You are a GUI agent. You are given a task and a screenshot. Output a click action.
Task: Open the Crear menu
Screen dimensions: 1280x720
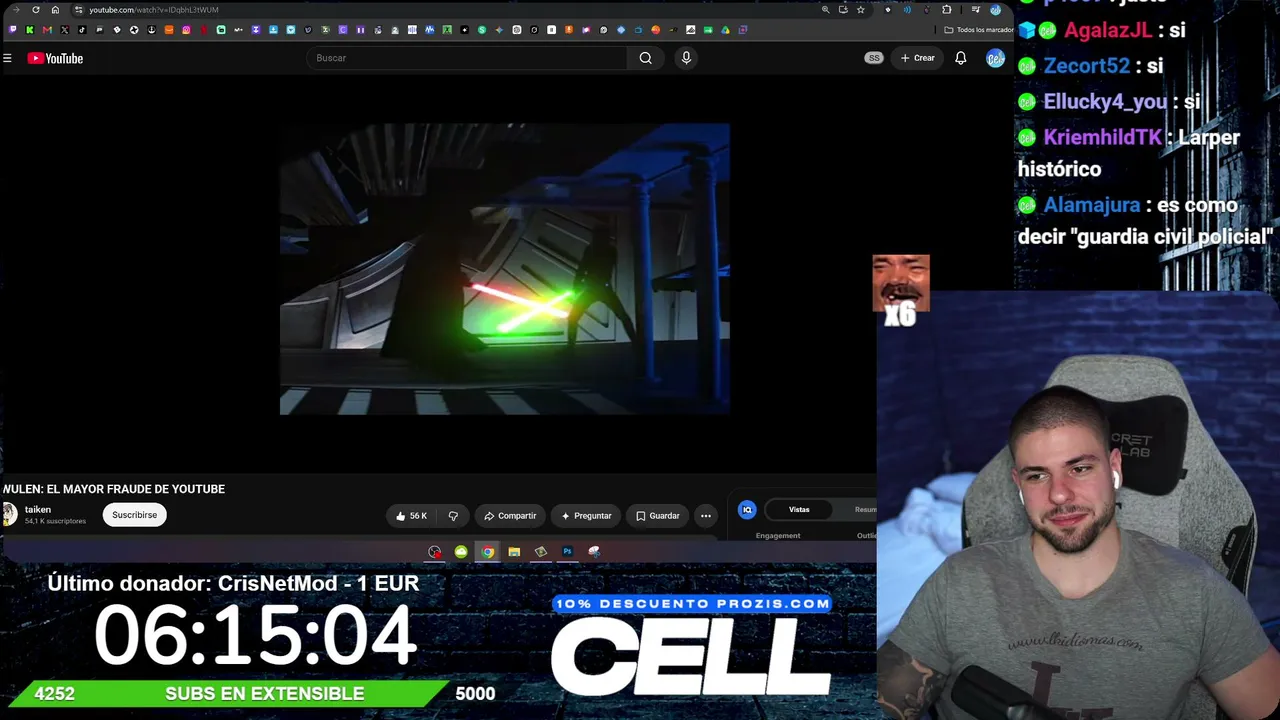tap(917, 58)
